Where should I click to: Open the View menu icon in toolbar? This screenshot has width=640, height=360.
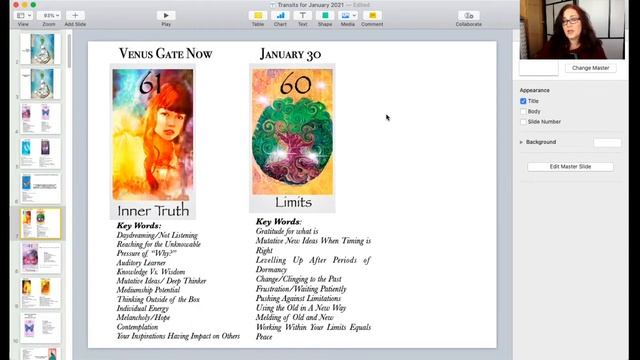tap(23, 16)
